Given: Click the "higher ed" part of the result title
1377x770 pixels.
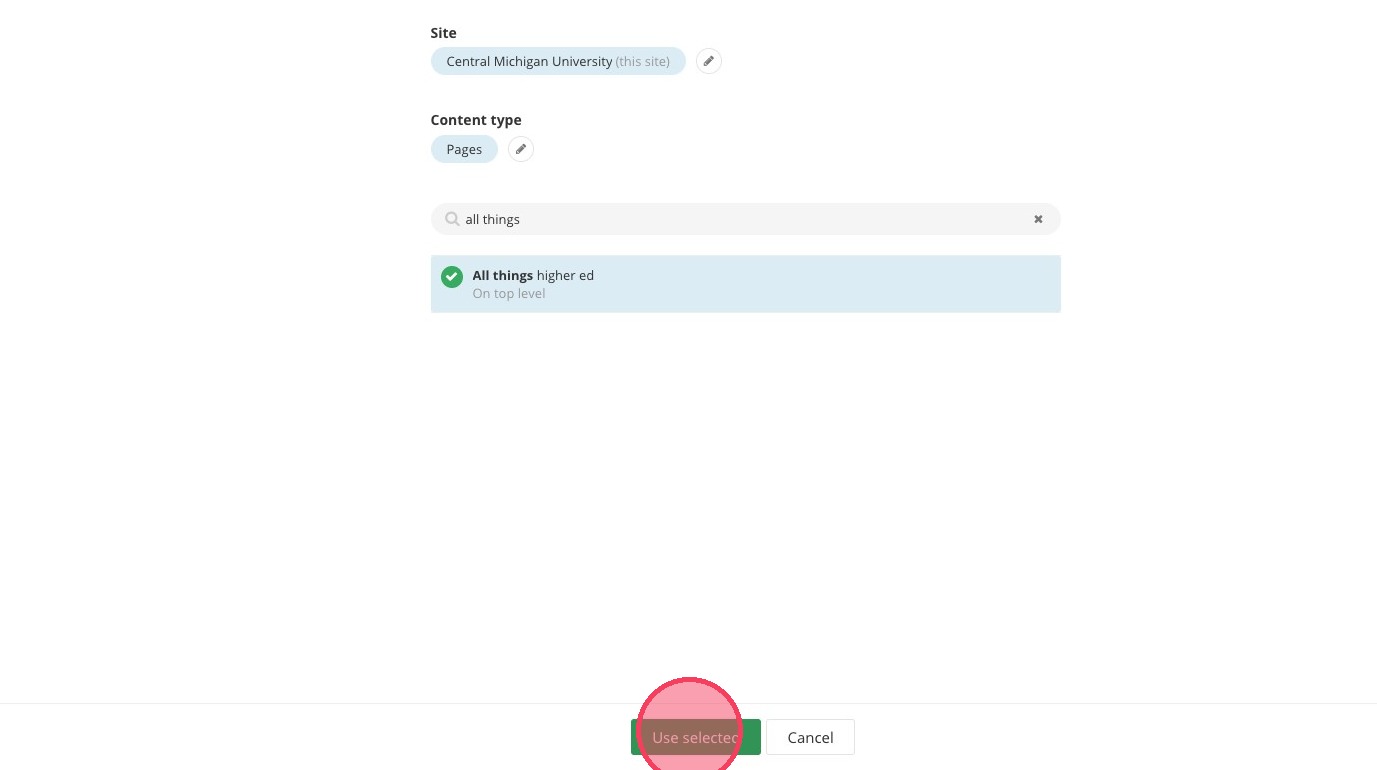Looking at the screenshot, I should (x=565, y=275).
